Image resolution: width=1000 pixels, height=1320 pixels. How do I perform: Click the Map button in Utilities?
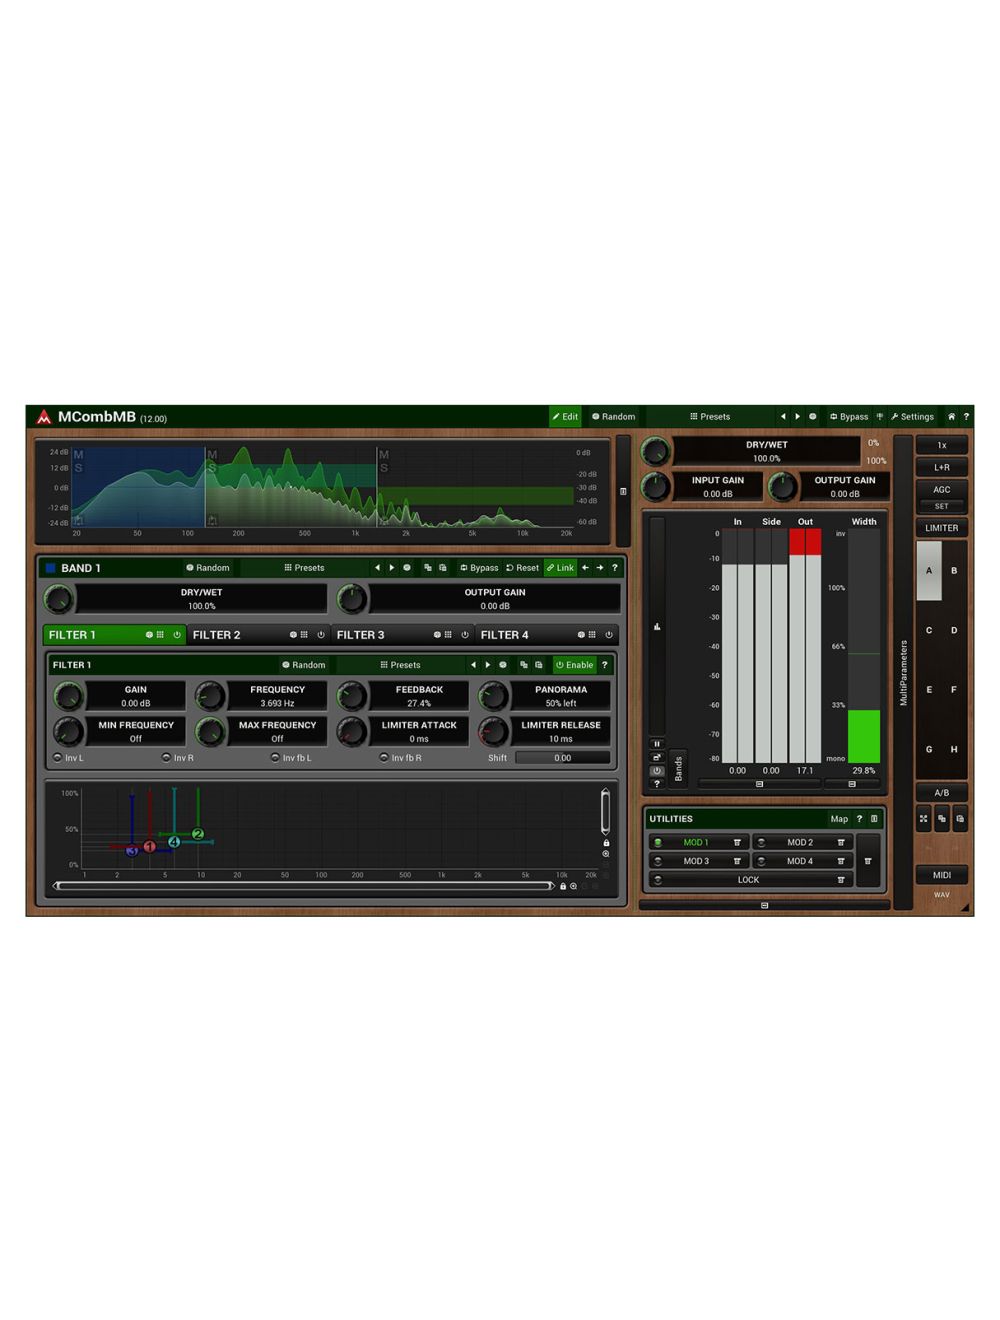click(x=839, y=819)
